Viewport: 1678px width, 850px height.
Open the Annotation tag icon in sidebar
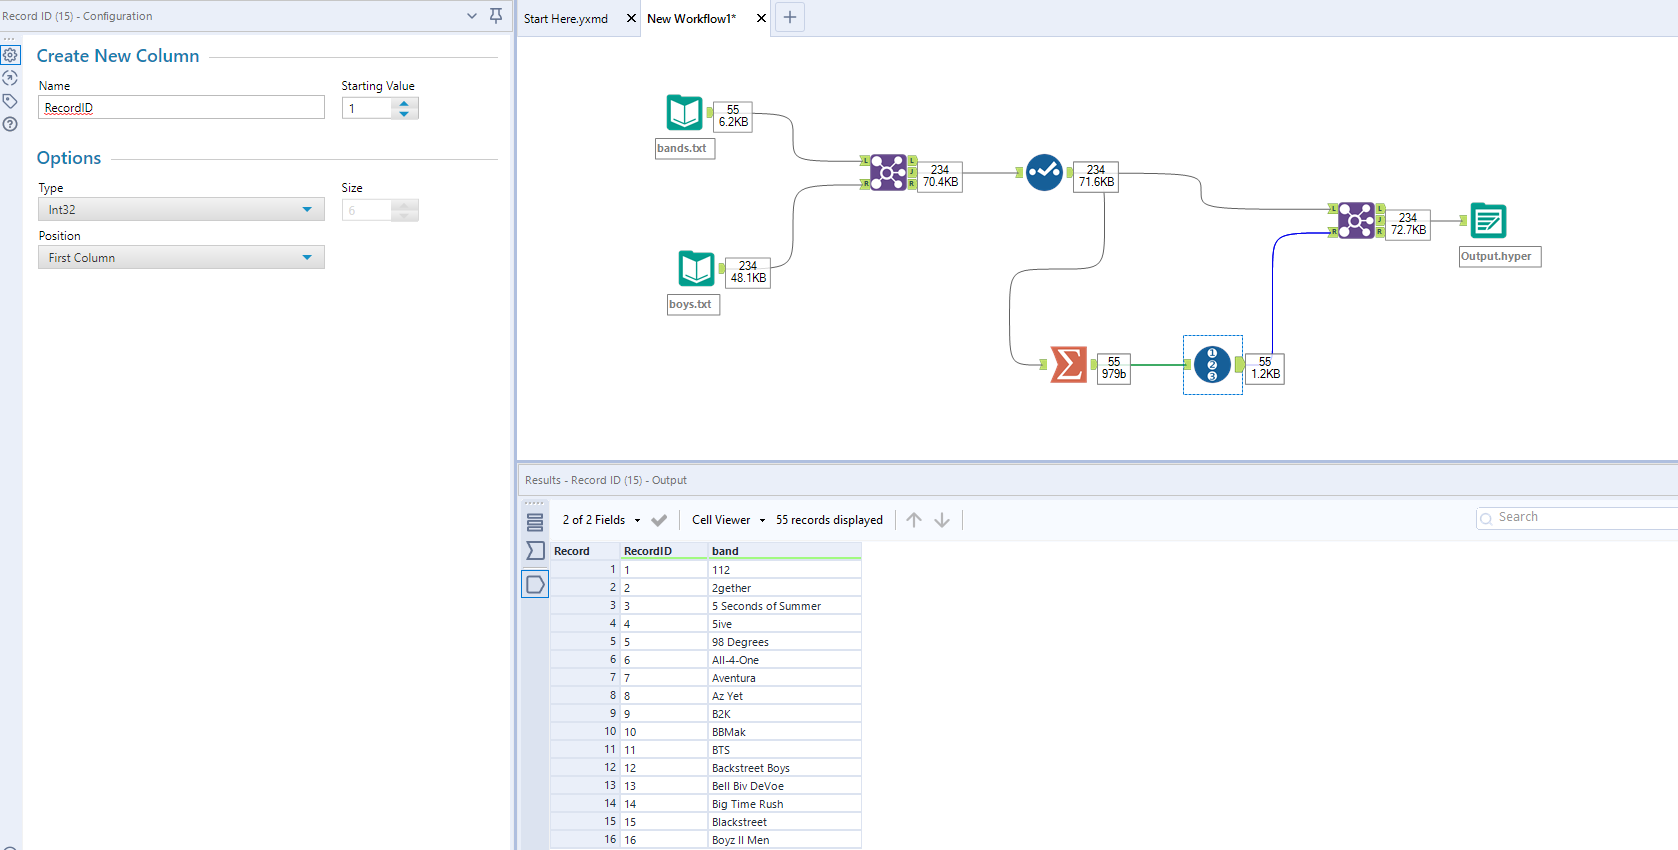[x=10, y=101]
